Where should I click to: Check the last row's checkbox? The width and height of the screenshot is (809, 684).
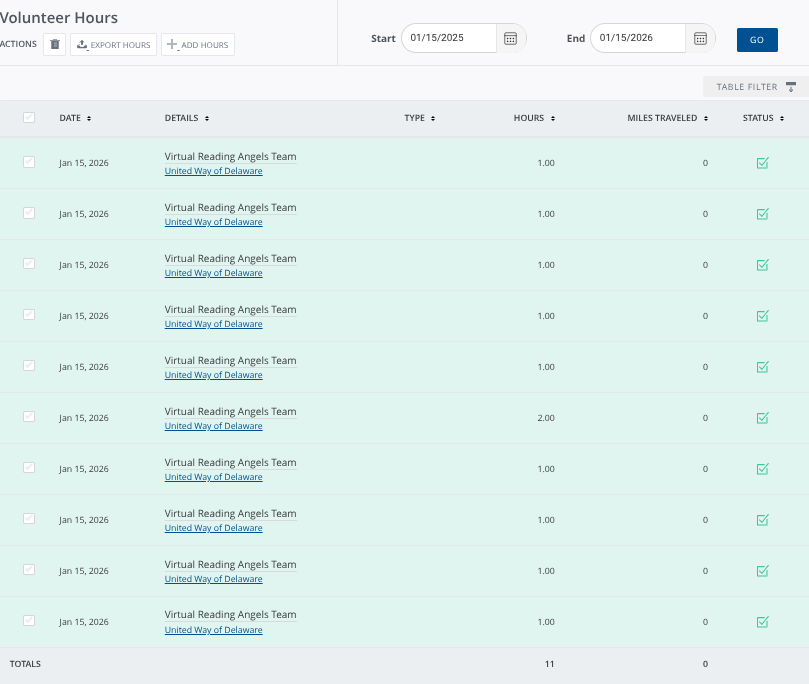(29, 621)
